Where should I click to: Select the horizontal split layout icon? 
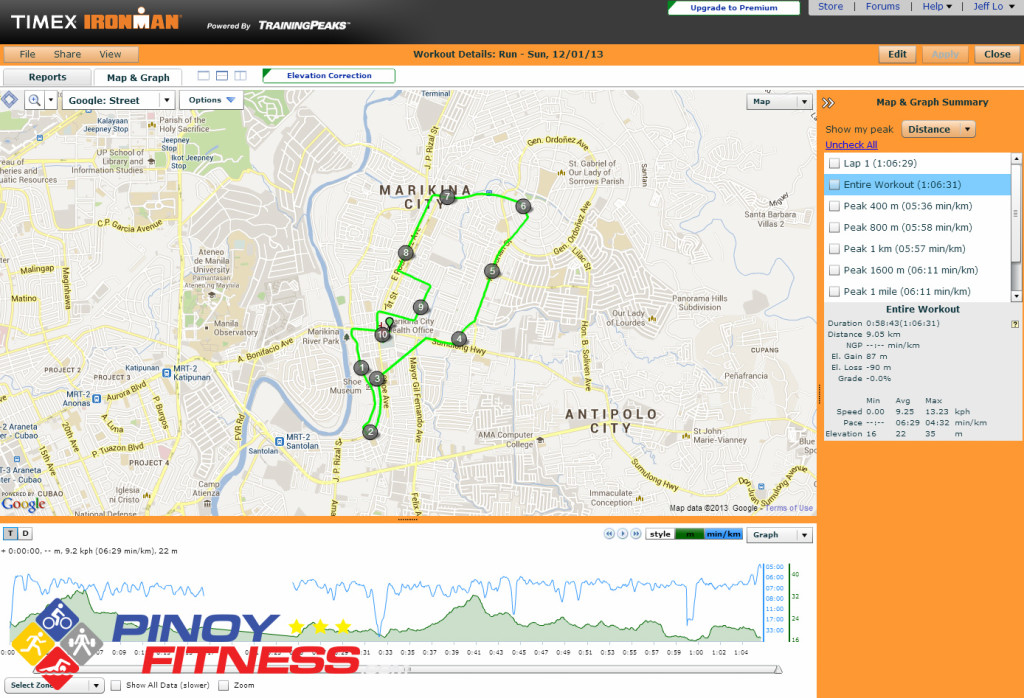(x=222, y=76)
